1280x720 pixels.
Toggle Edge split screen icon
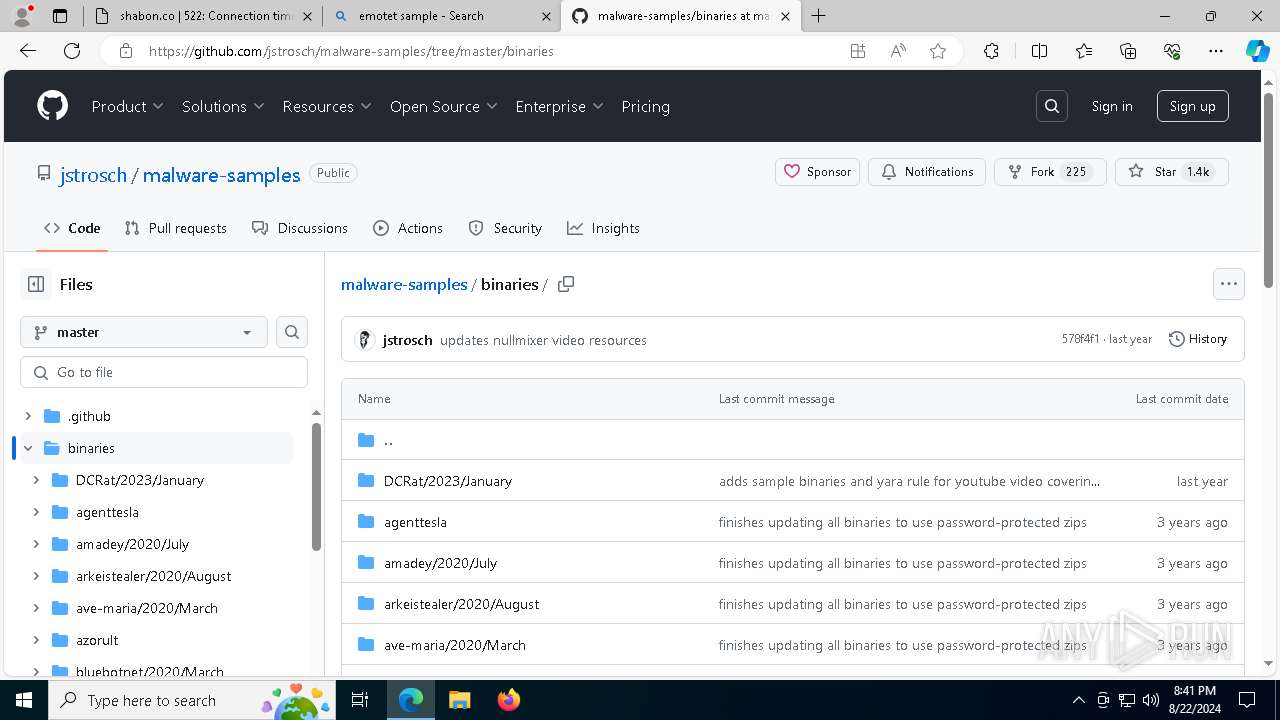click(1039, 51)
